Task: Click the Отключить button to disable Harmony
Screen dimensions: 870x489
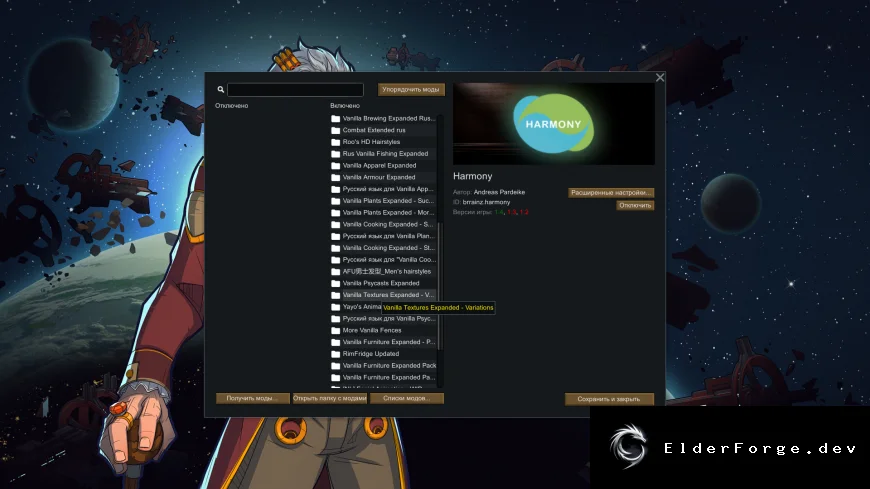Action: pyautogui.click(x=635, y=205)
